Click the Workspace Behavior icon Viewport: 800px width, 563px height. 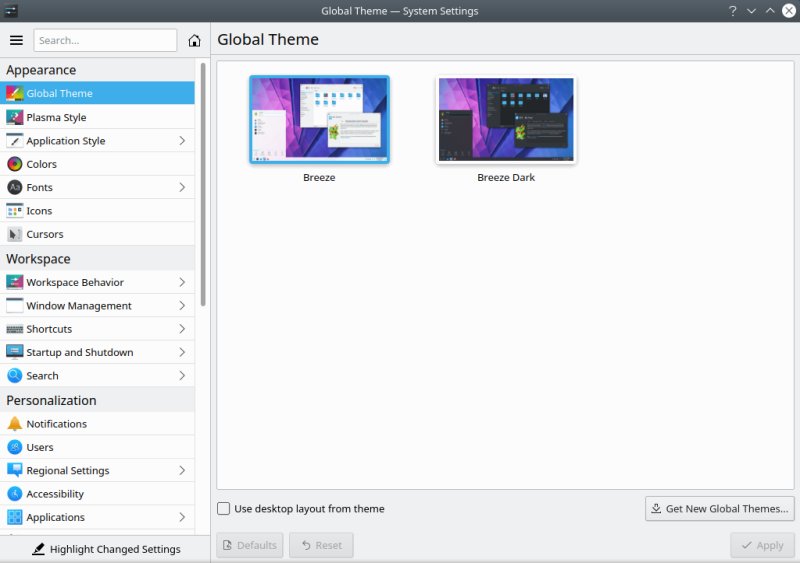point(15,282)
